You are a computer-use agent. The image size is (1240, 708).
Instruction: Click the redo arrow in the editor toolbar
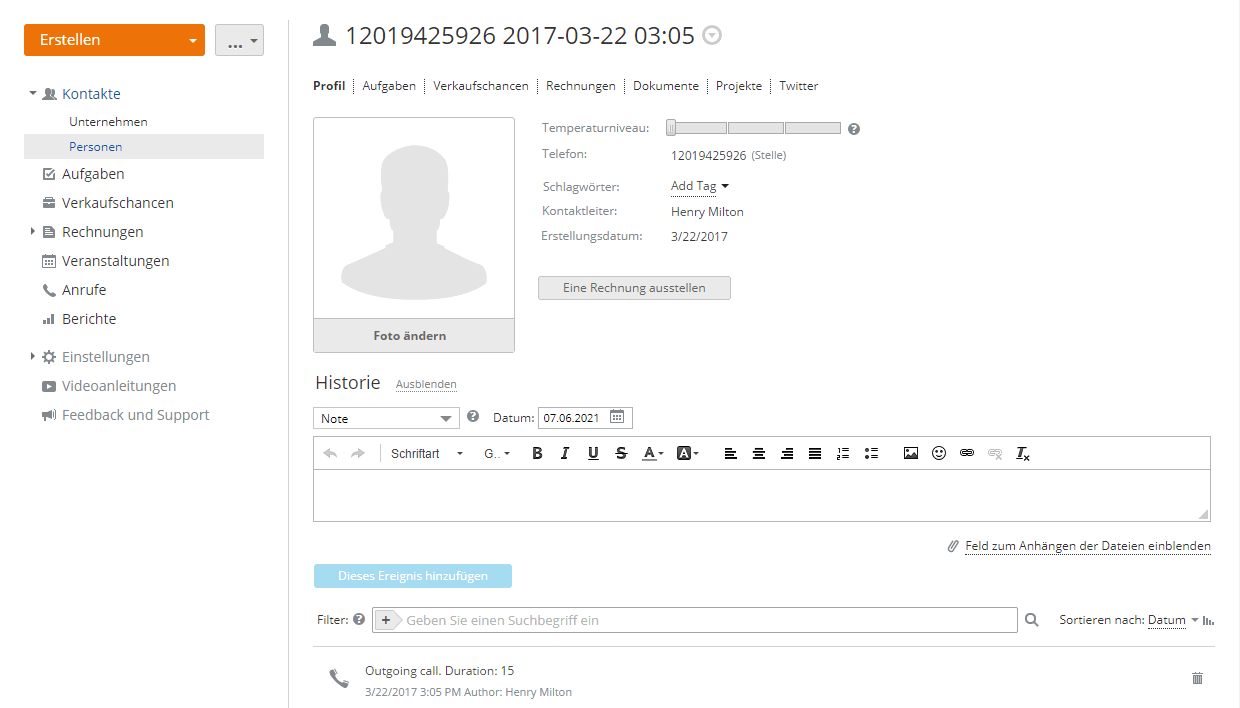coord(358,453)
